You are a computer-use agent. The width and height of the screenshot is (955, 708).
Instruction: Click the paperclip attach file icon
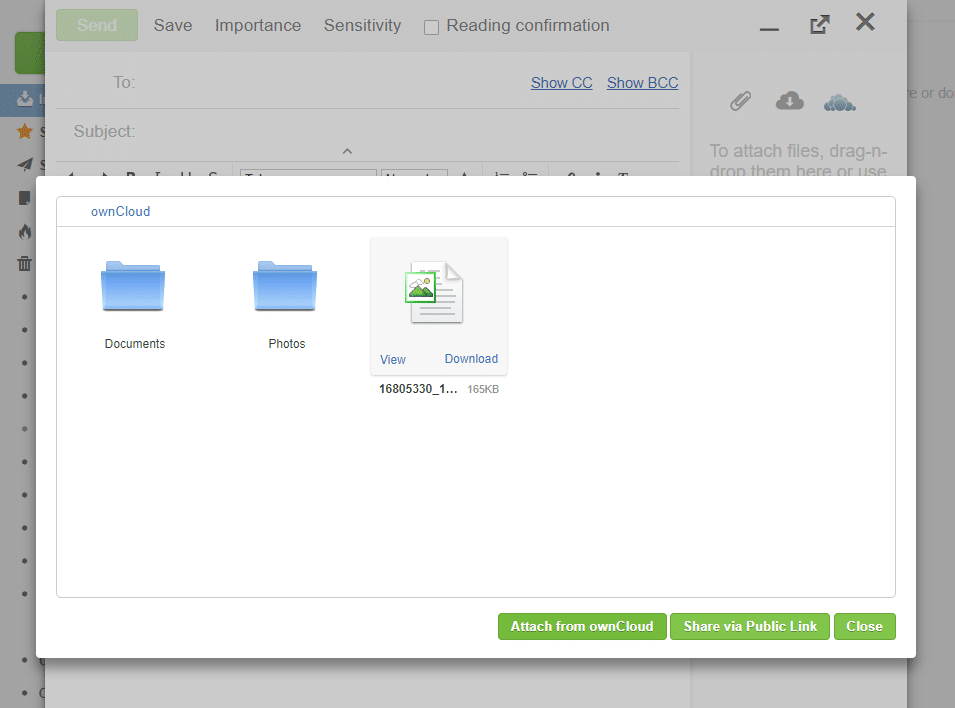[740, 101]
